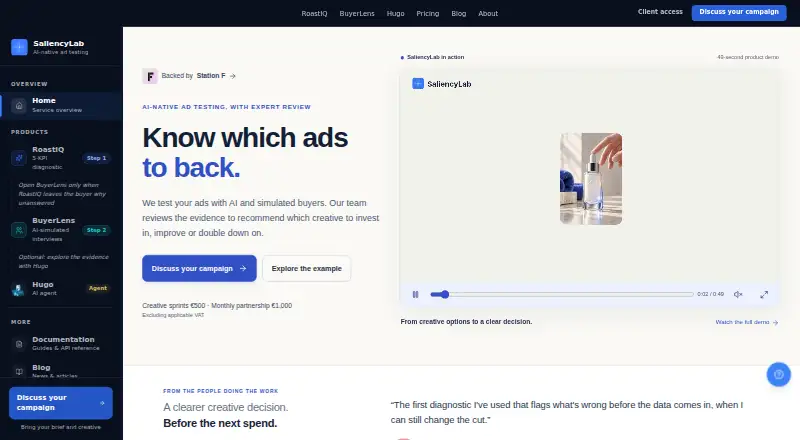Open Blog in the top navigation

[x=459, y=14]
